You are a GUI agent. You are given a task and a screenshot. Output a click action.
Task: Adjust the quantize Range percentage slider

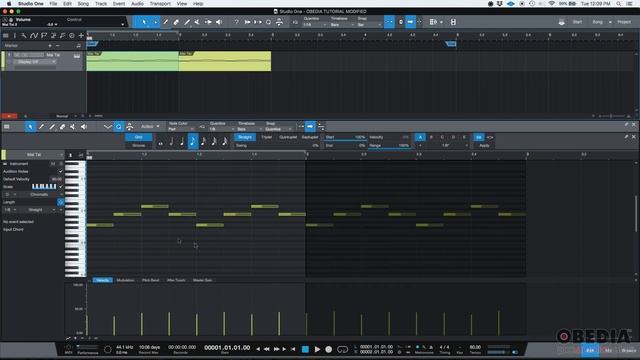(x=389, y=146)
